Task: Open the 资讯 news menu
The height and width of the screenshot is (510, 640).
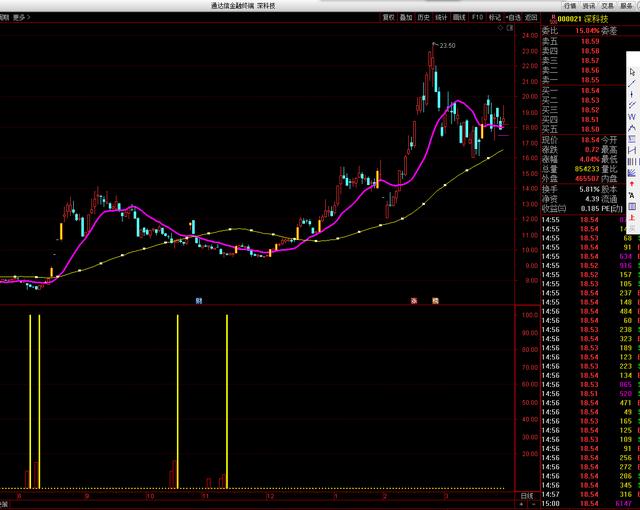Action: tap(589, 6)
